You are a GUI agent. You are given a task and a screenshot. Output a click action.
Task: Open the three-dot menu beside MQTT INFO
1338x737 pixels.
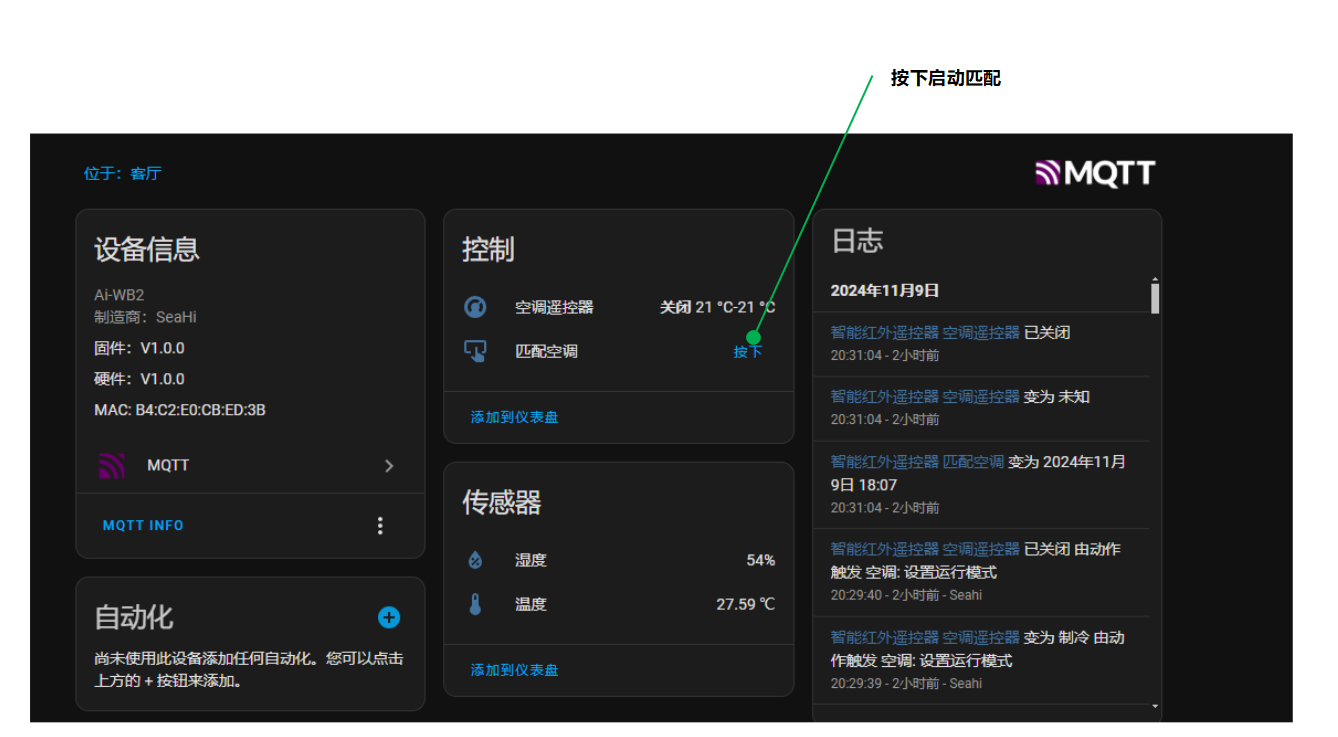coord(380,525)
